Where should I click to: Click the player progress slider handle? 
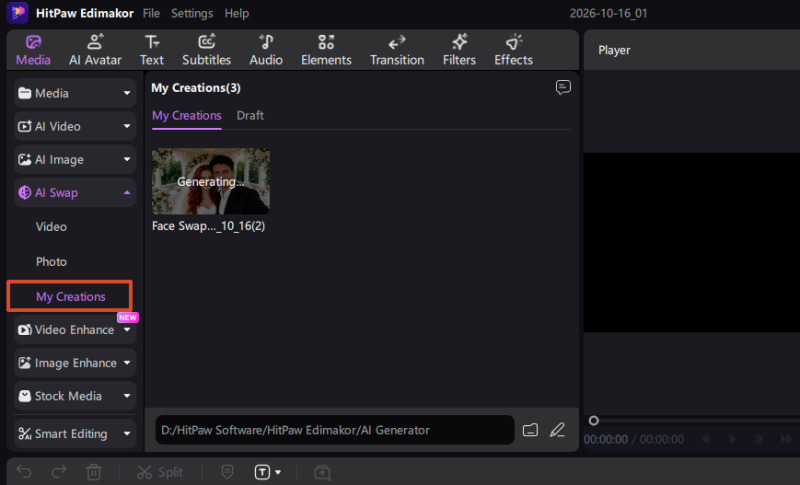[593, 421]
